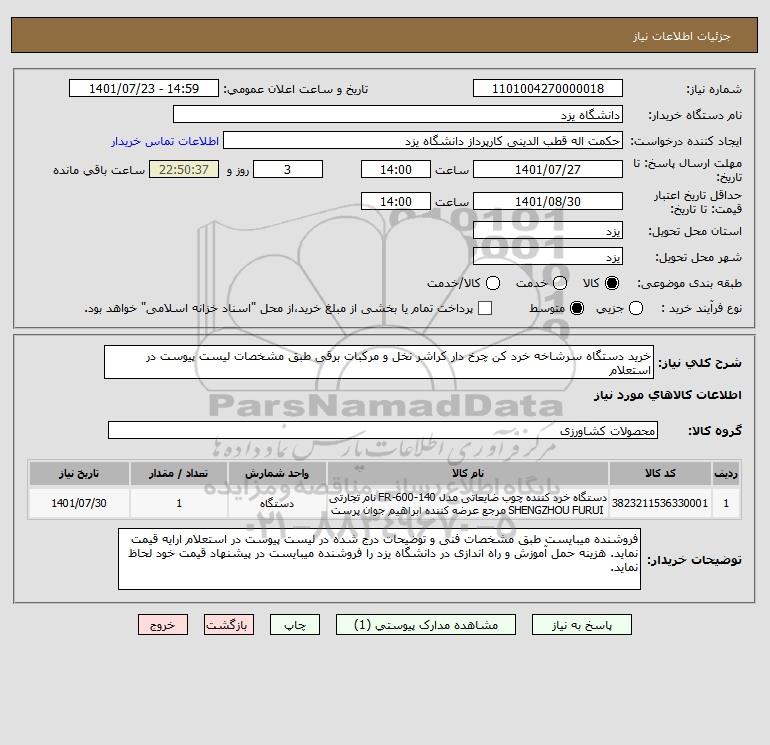Image resolution: width=770 pixels, height=745 pixels.
Task: Click the شماره نیاز number field
Action: (548, 88)
